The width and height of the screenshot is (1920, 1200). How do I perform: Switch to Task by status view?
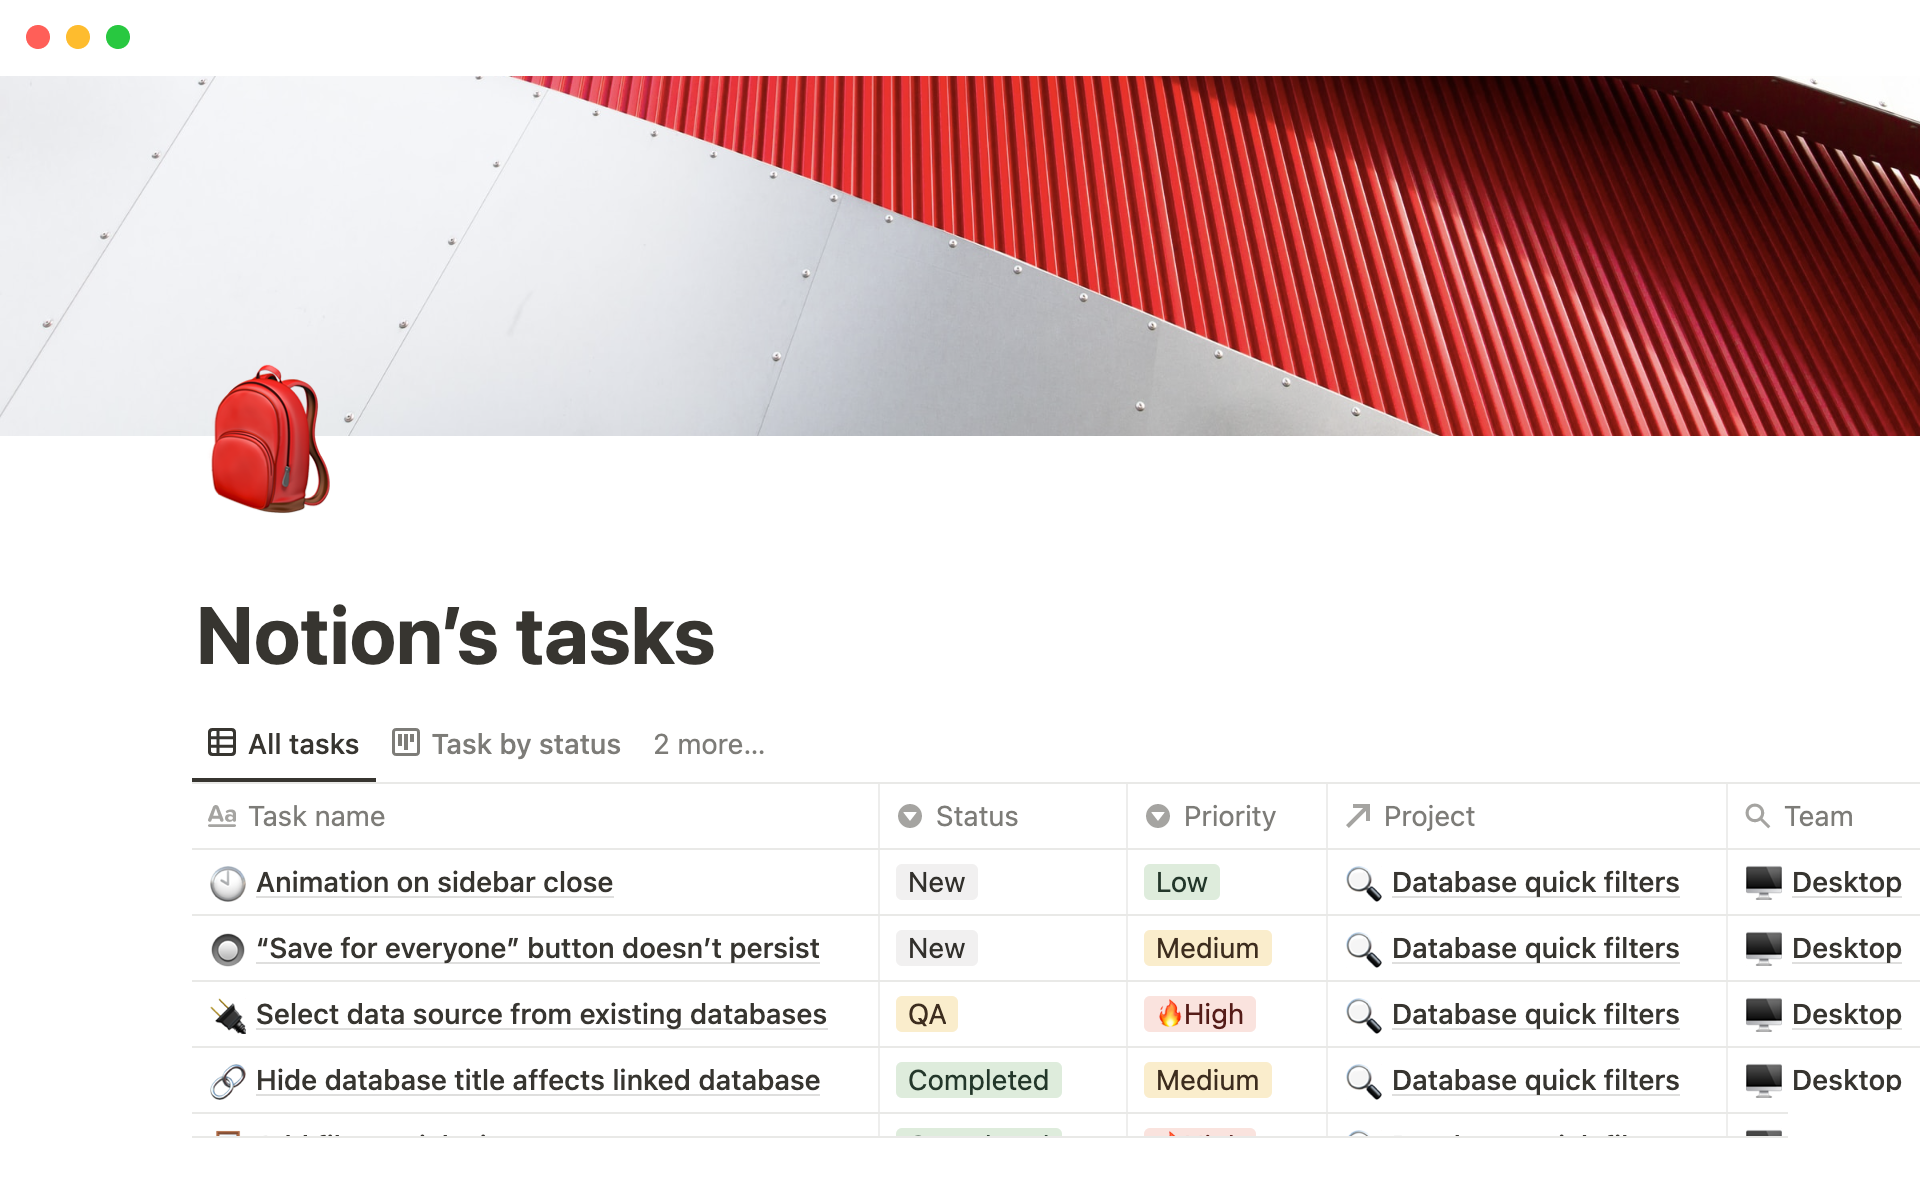(507, 744)
